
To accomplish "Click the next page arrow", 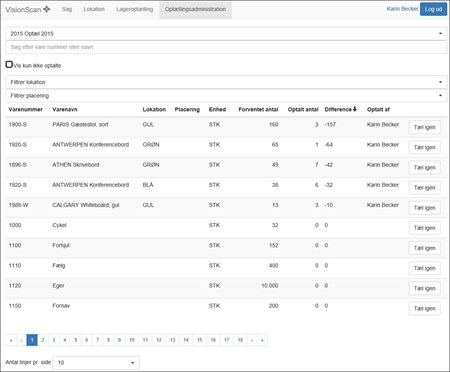I will [252, 340].
